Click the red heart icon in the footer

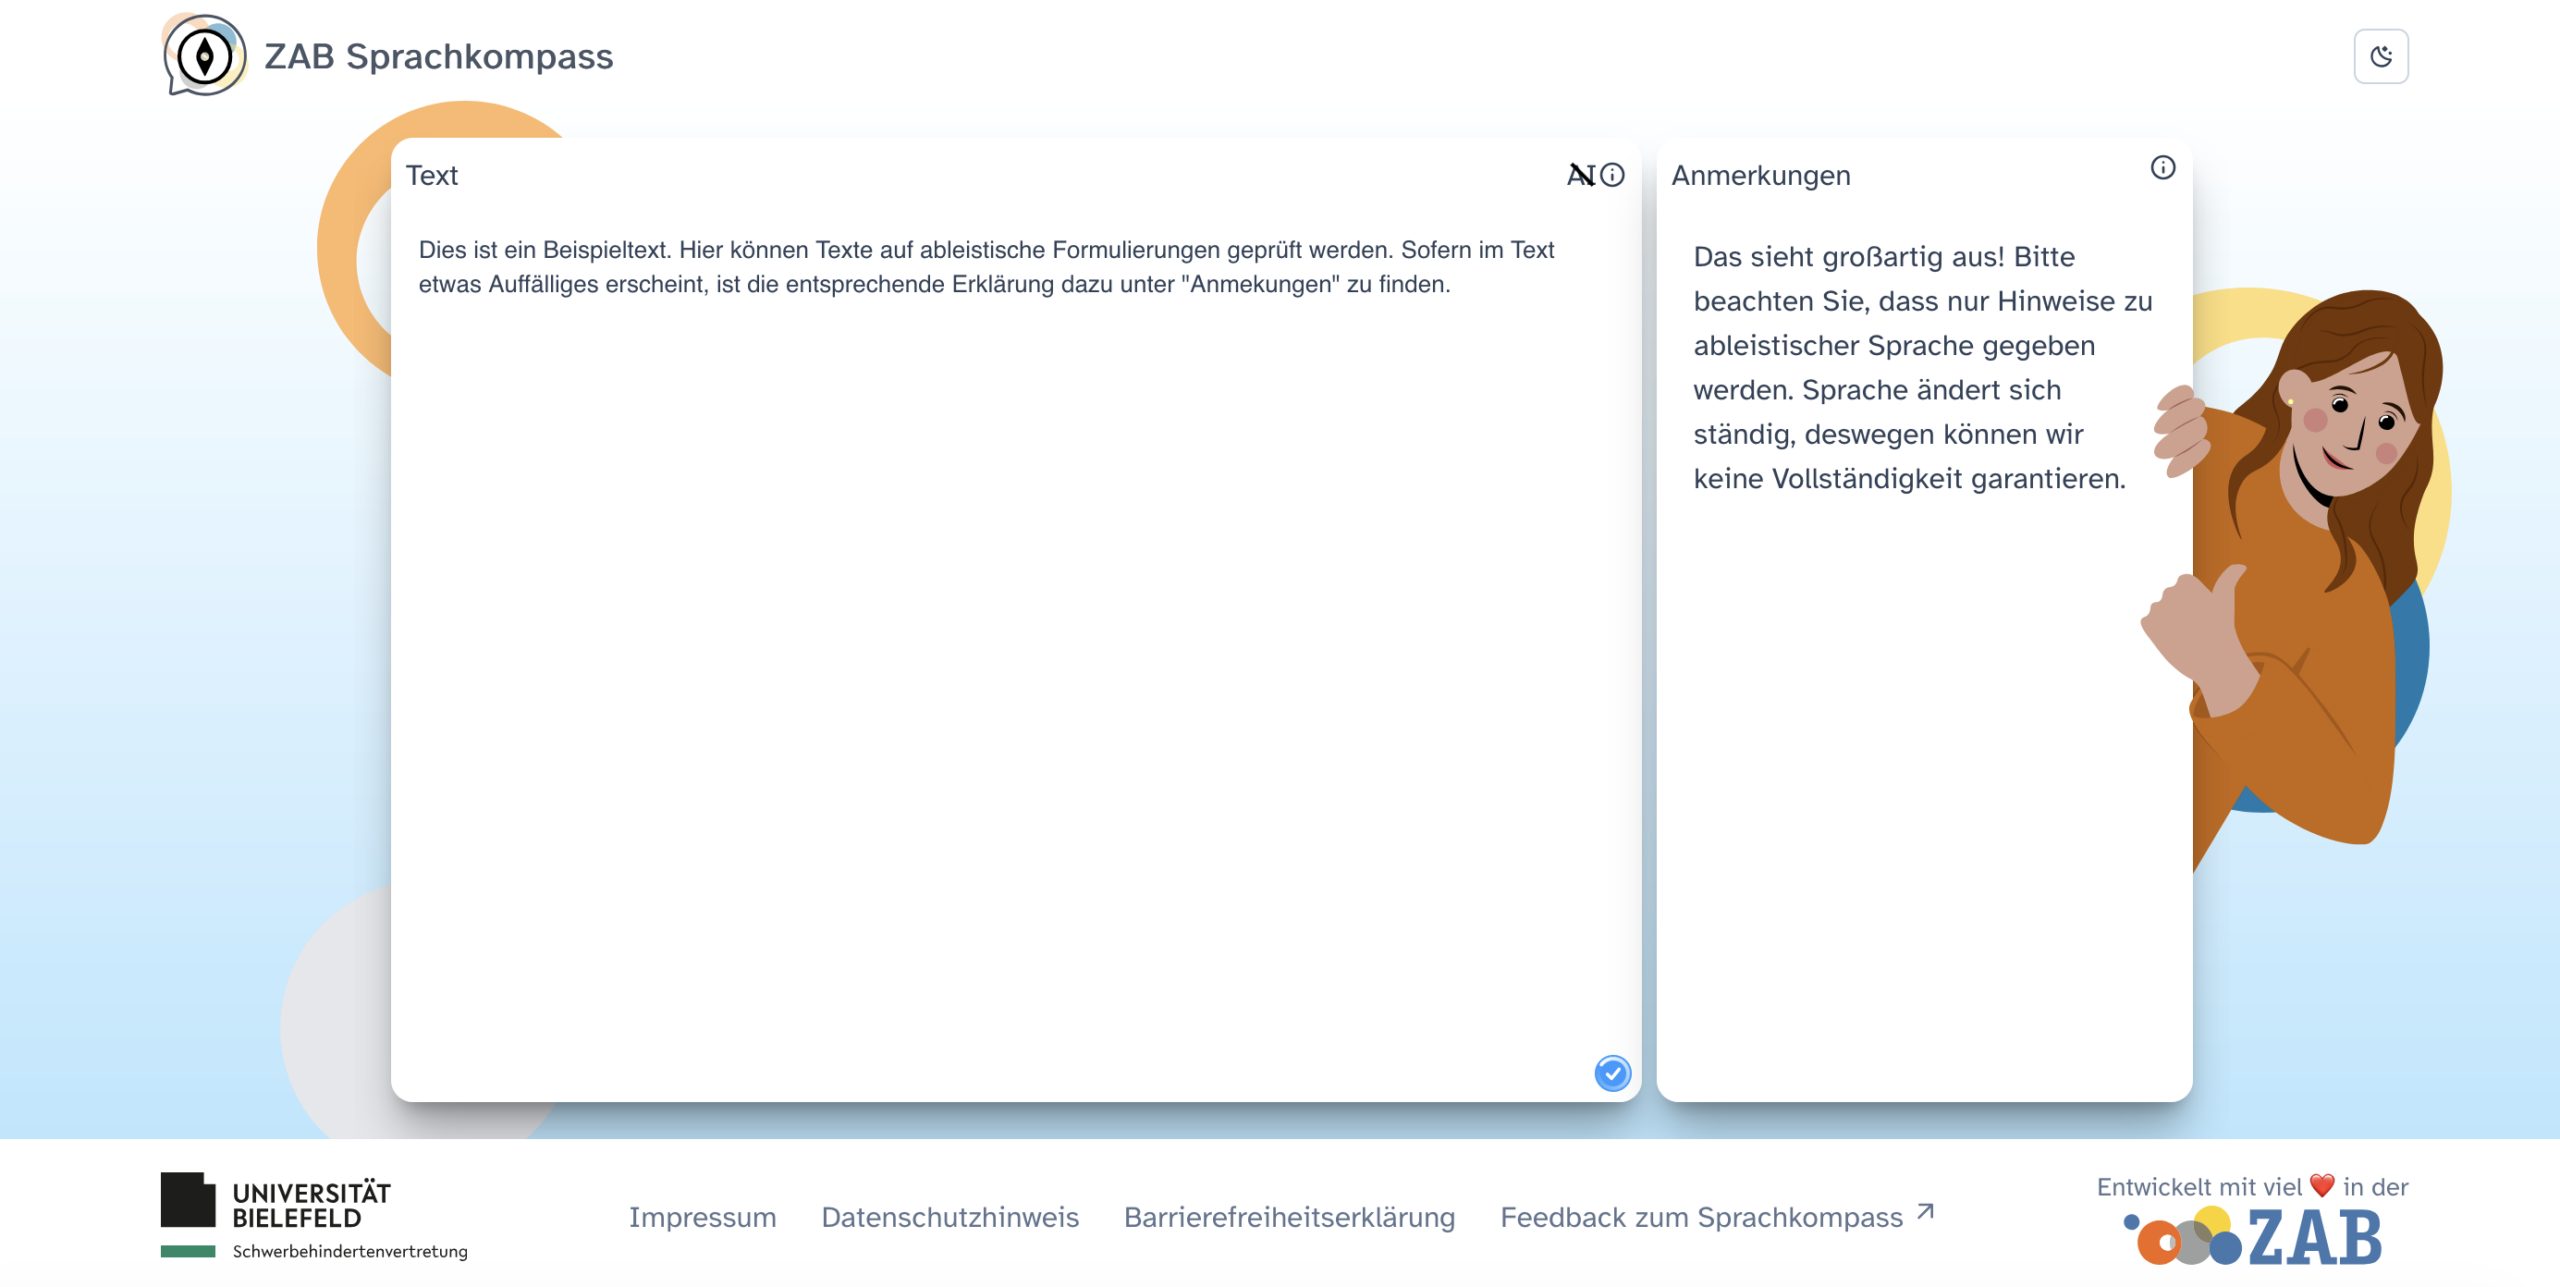[2322, 1186]
